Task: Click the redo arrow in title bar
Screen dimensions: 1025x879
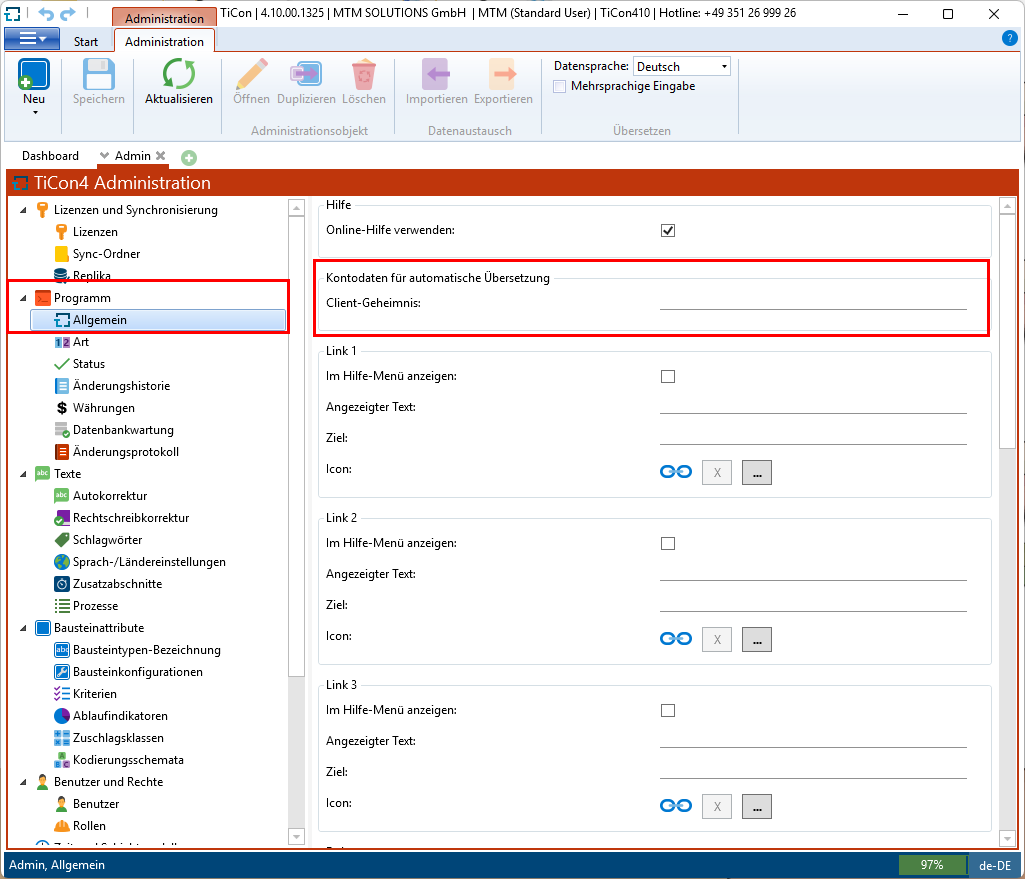Action: pyautogui.click(x=67, y=13)
